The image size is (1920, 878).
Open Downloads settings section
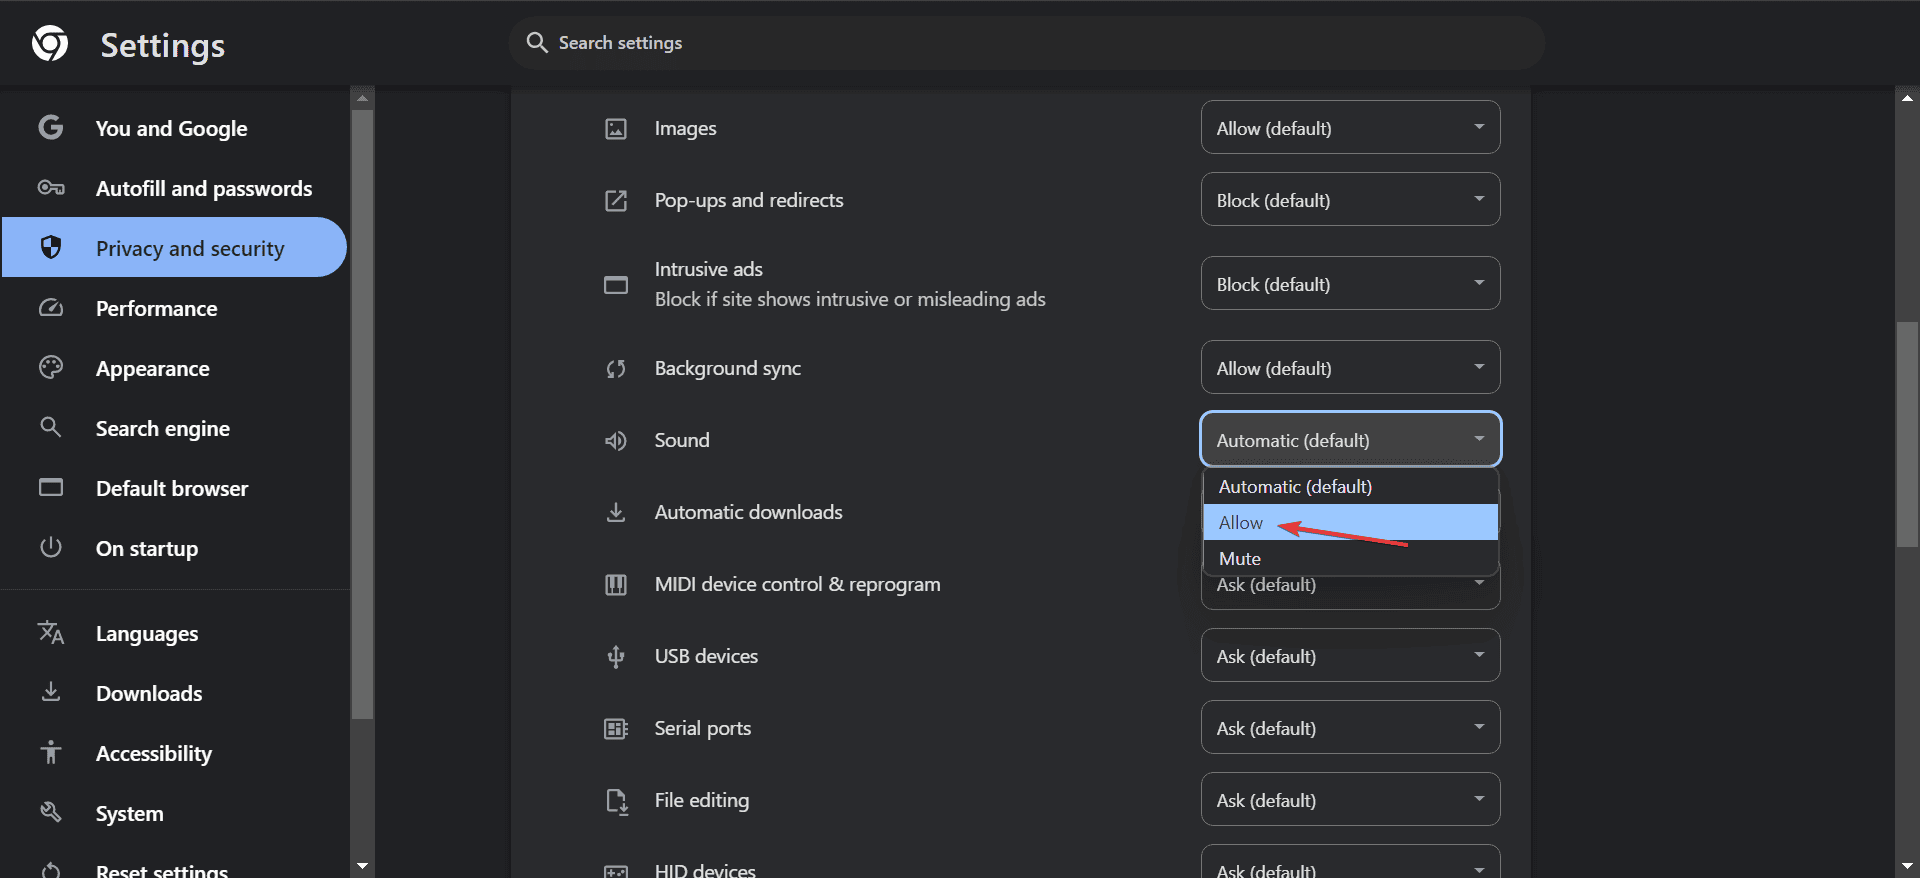(174, 693)
